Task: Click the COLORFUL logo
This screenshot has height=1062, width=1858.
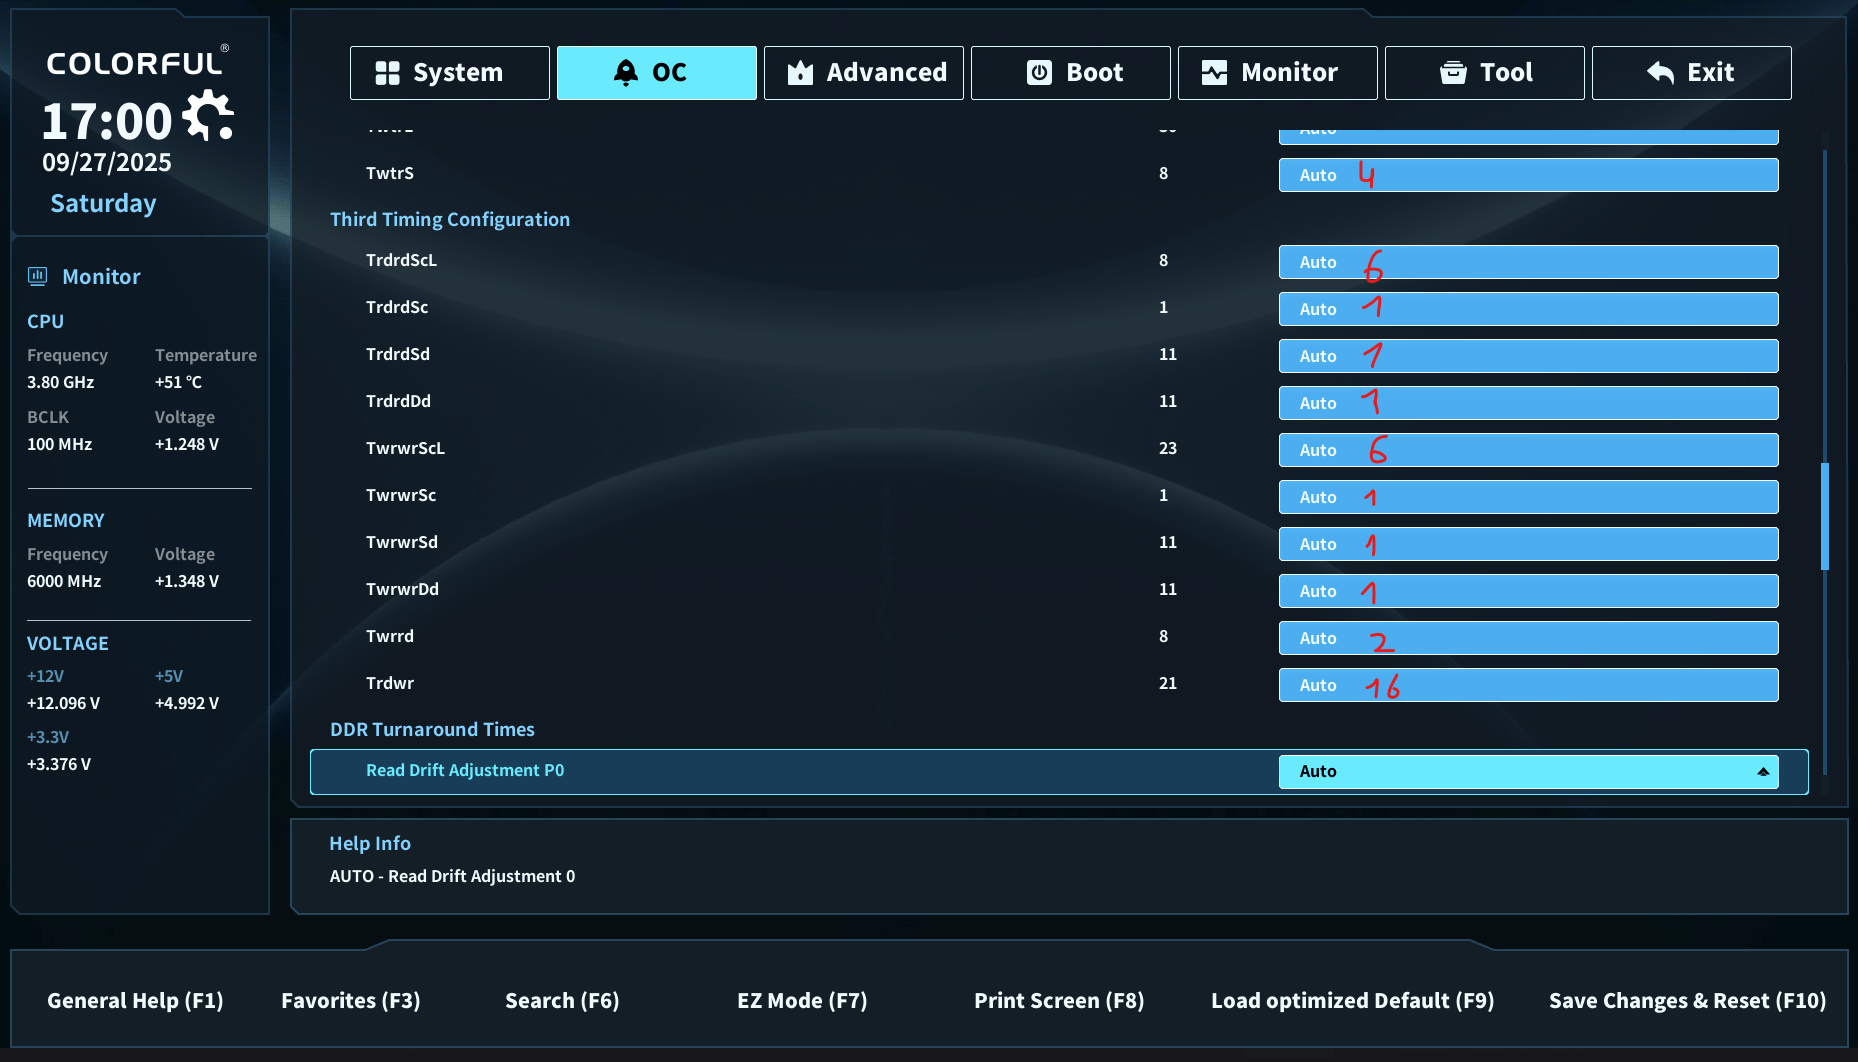Action: pos(136,63)
